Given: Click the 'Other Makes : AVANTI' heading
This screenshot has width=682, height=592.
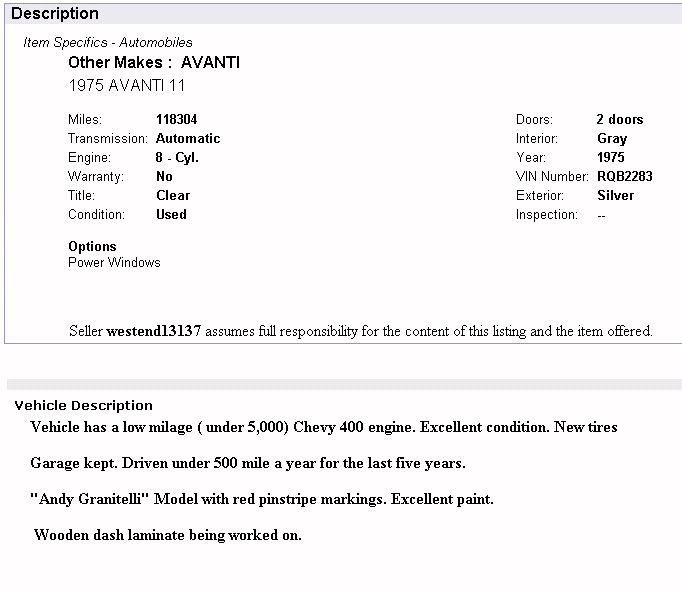Looking at the screenshot, I should coord(154,63).
